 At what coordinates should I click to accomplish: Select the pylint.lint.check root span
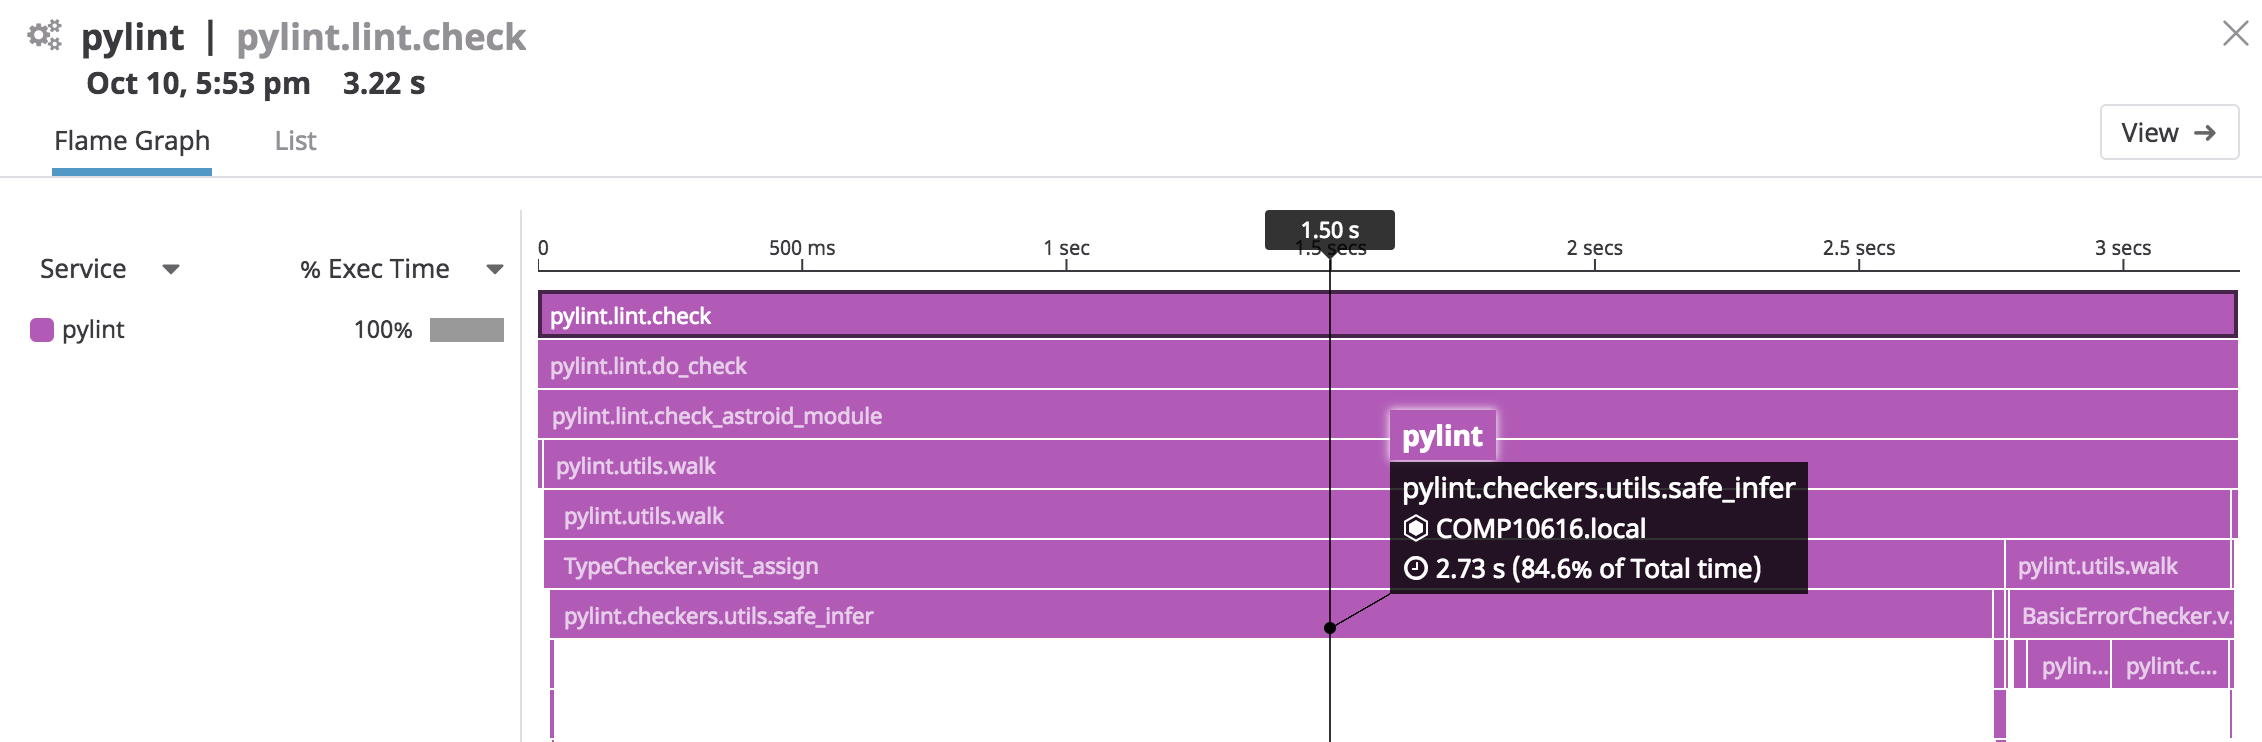point(1388,315)
